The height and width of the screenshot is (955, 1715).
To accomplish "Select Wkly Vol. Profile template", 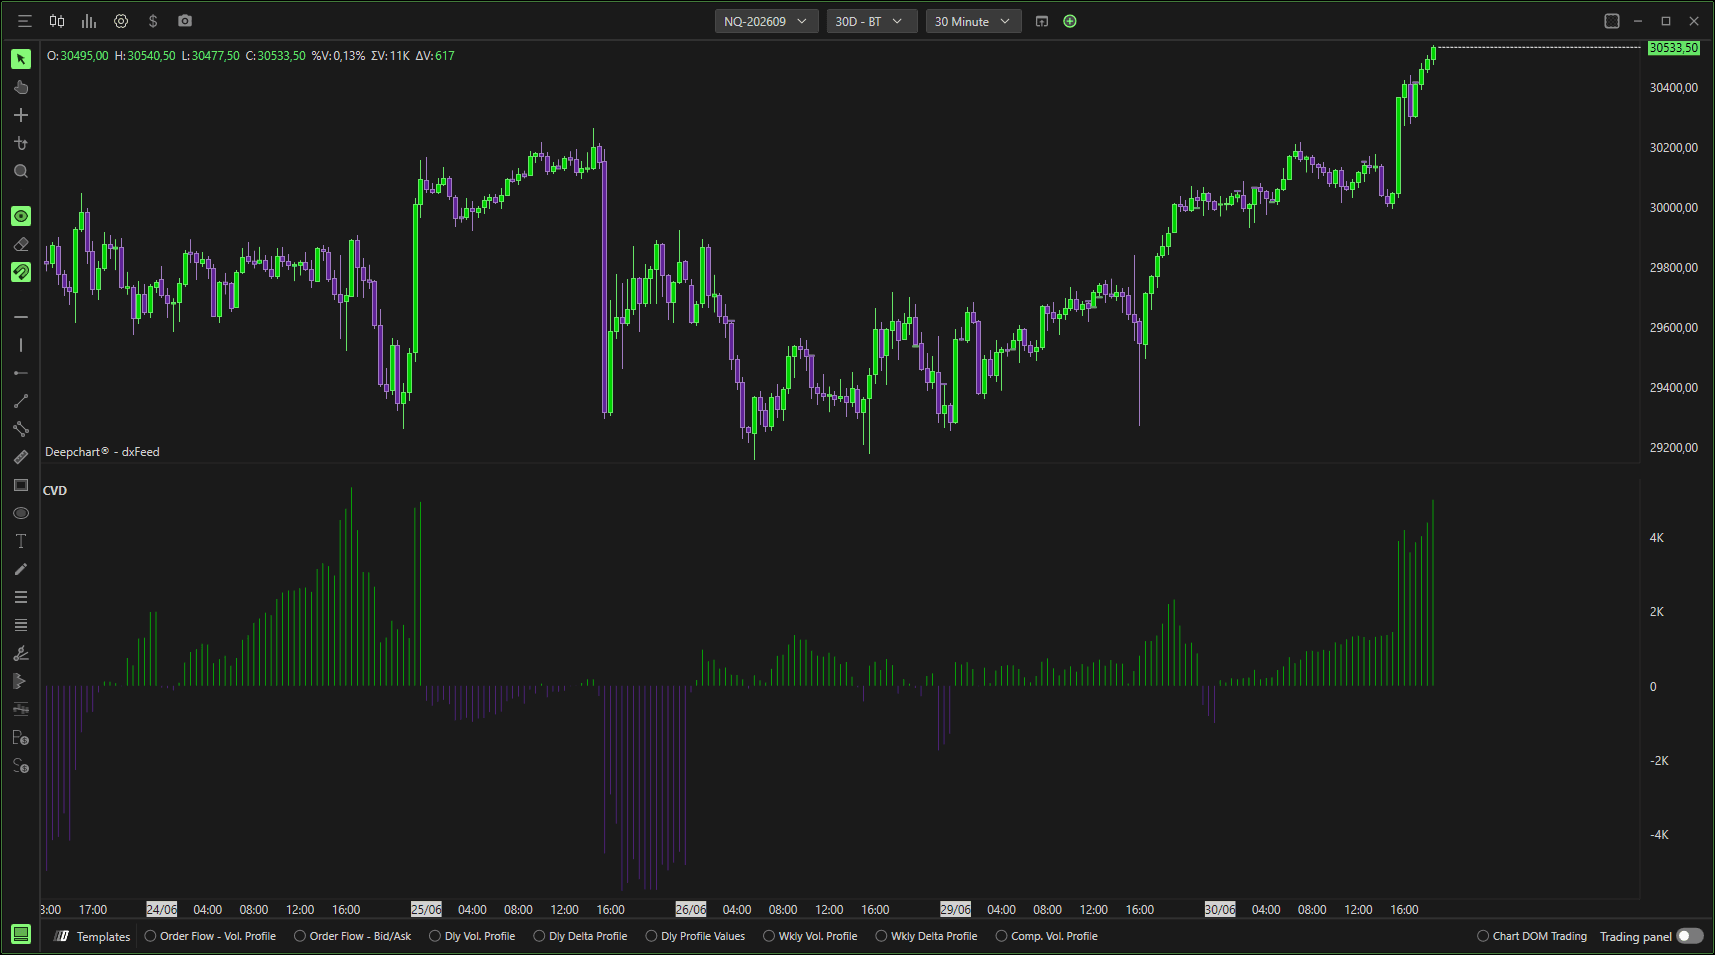I will click(810, 937).
